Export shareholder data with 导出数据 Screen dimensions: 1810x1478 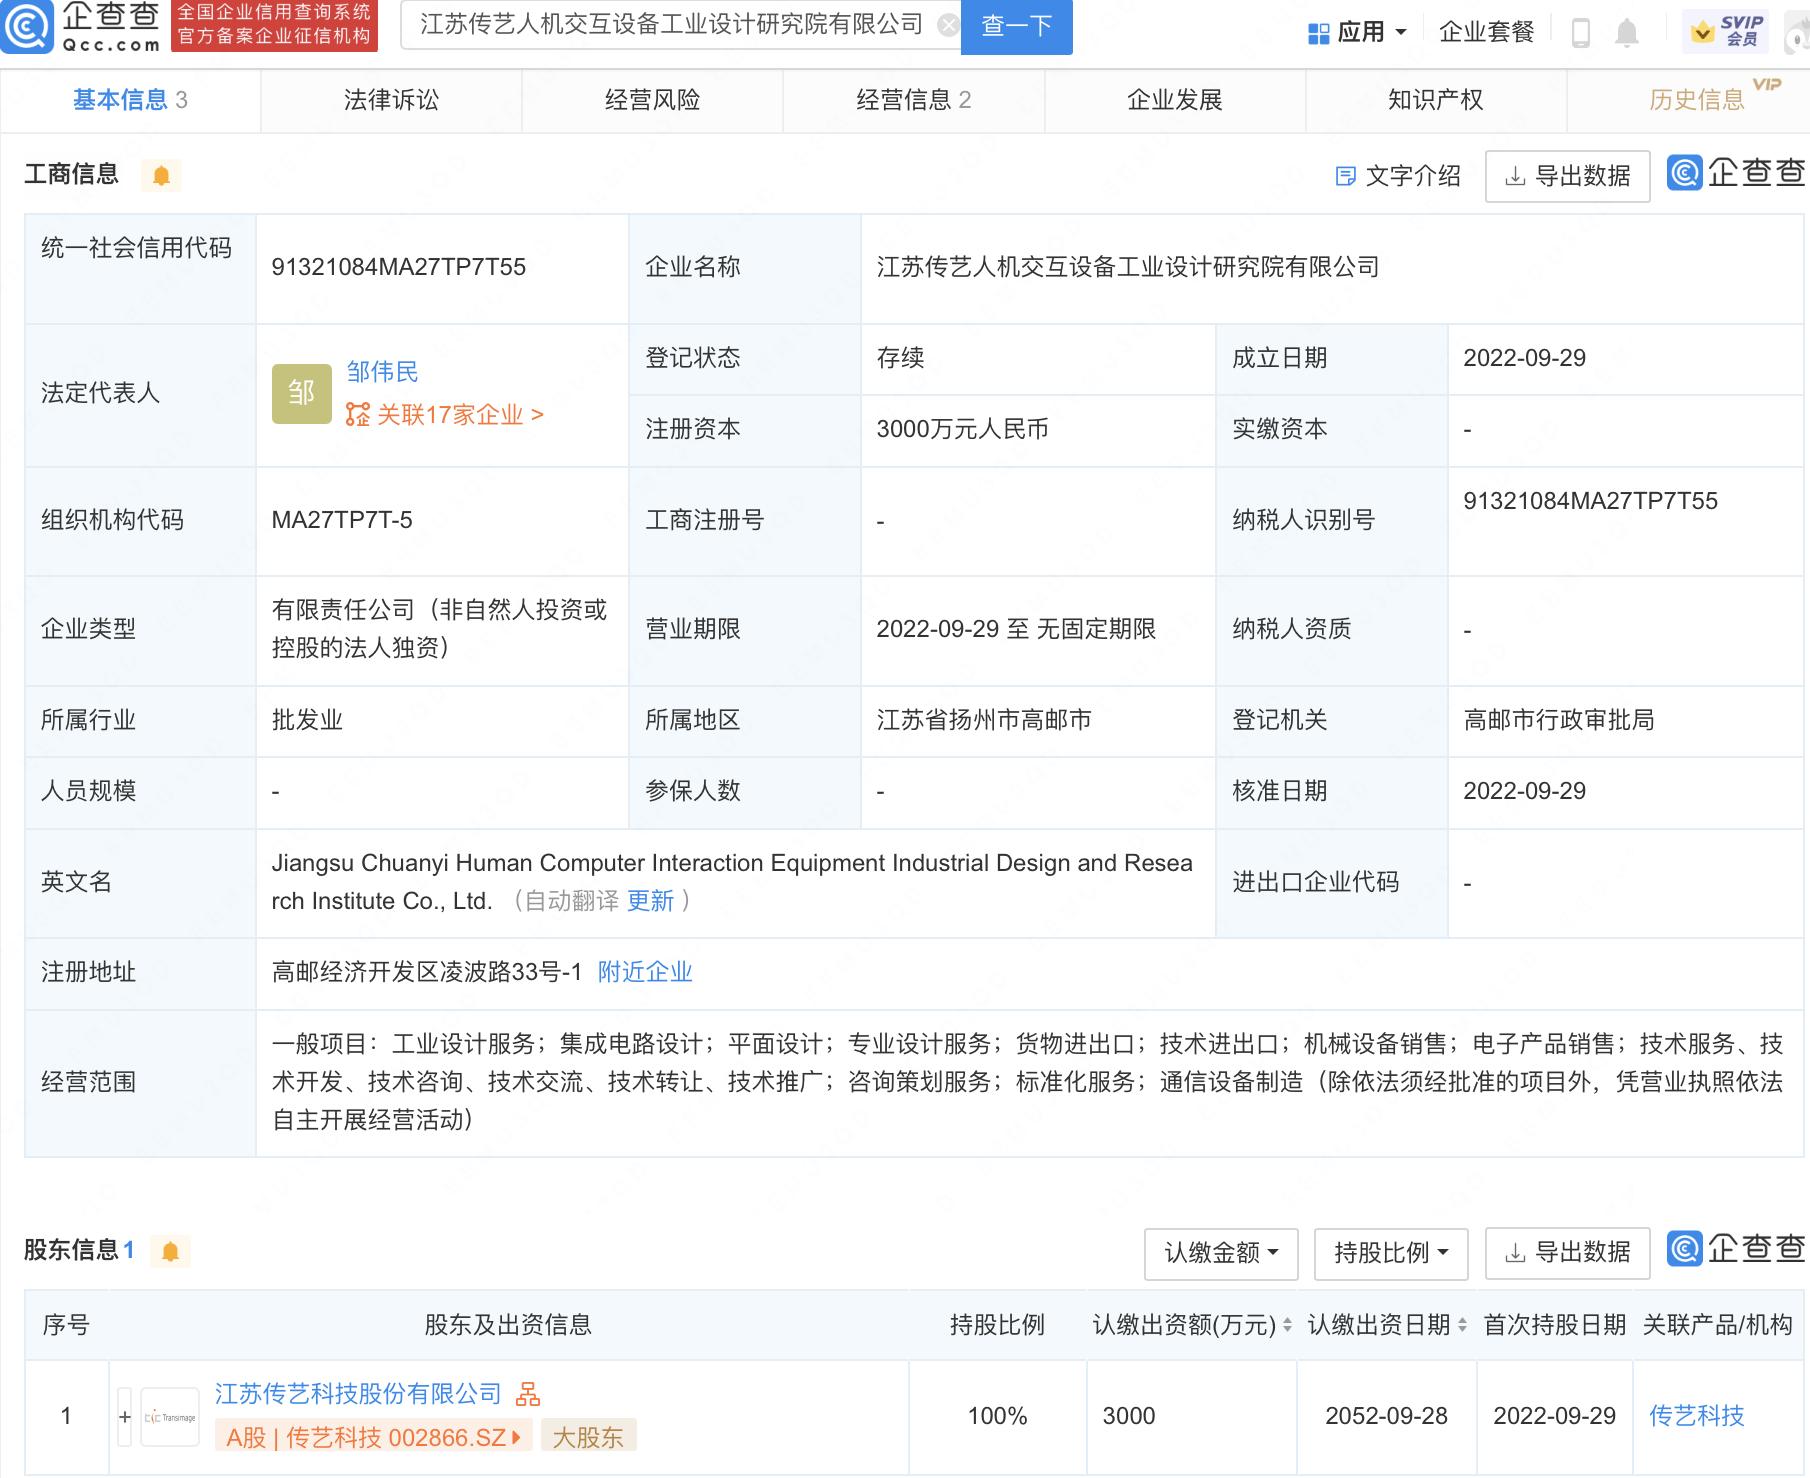pos(1567,1253)
